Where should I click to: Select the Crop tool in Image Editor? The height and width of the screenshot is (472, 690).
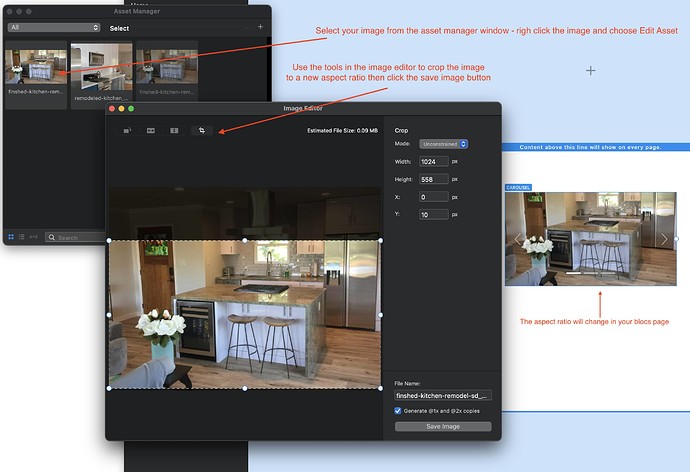(201, 130)
